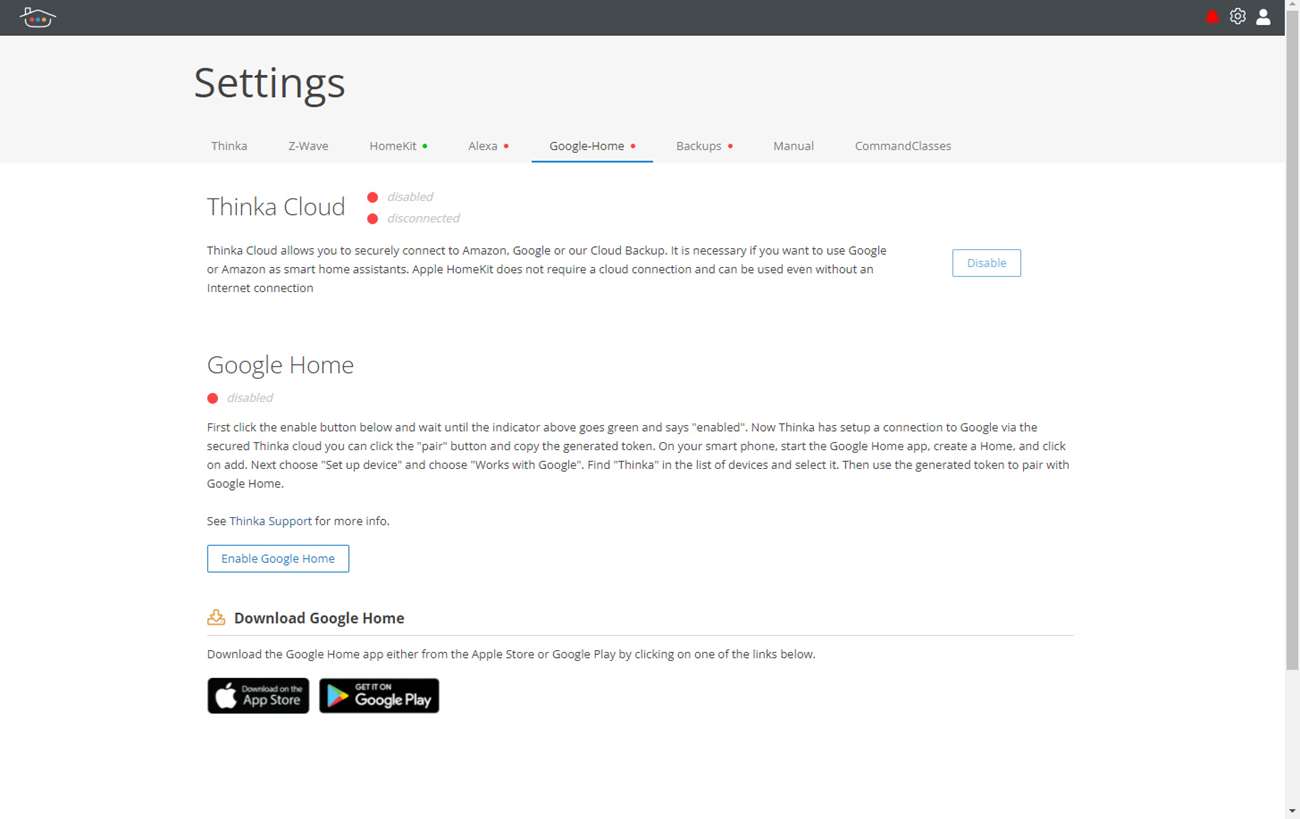
Task: Open the user account profile icon
Action: [1264, 17]
